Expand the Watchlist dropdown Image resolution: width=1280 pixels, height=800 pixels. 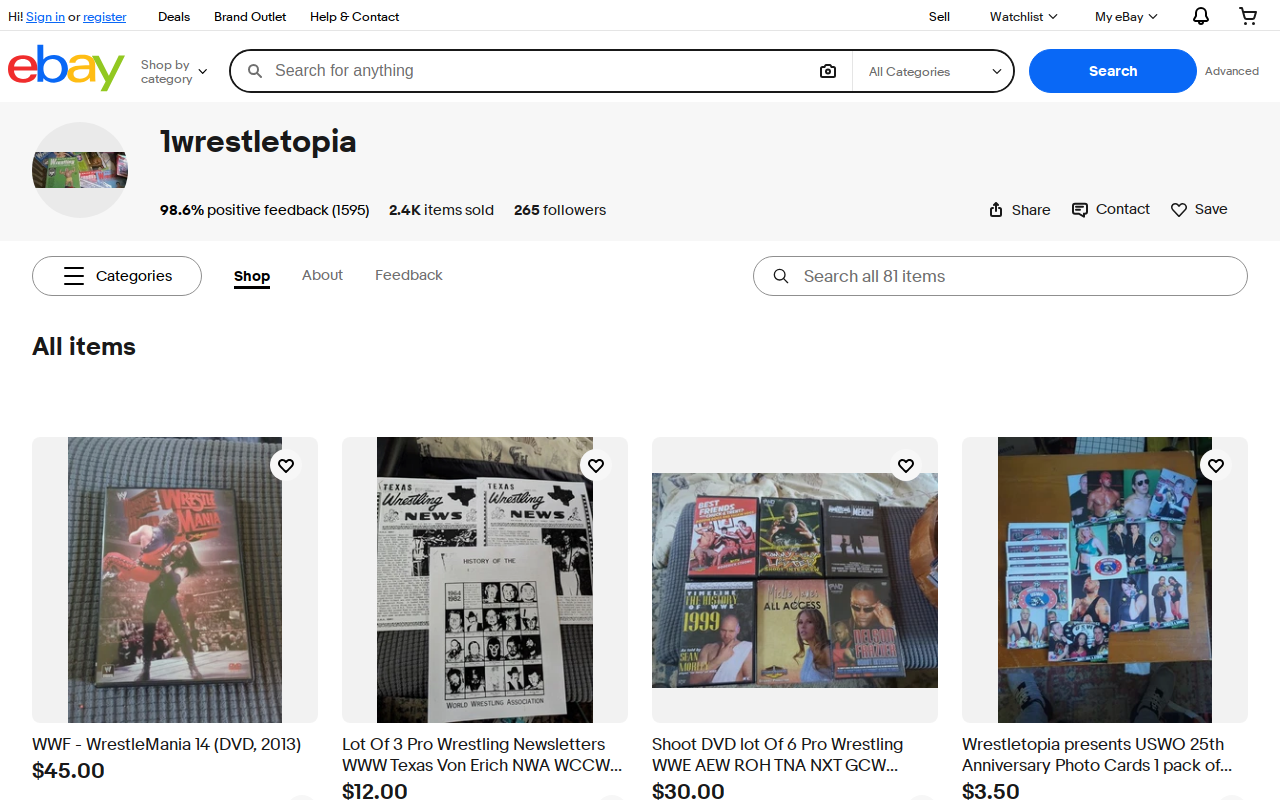pos(1023,16)
